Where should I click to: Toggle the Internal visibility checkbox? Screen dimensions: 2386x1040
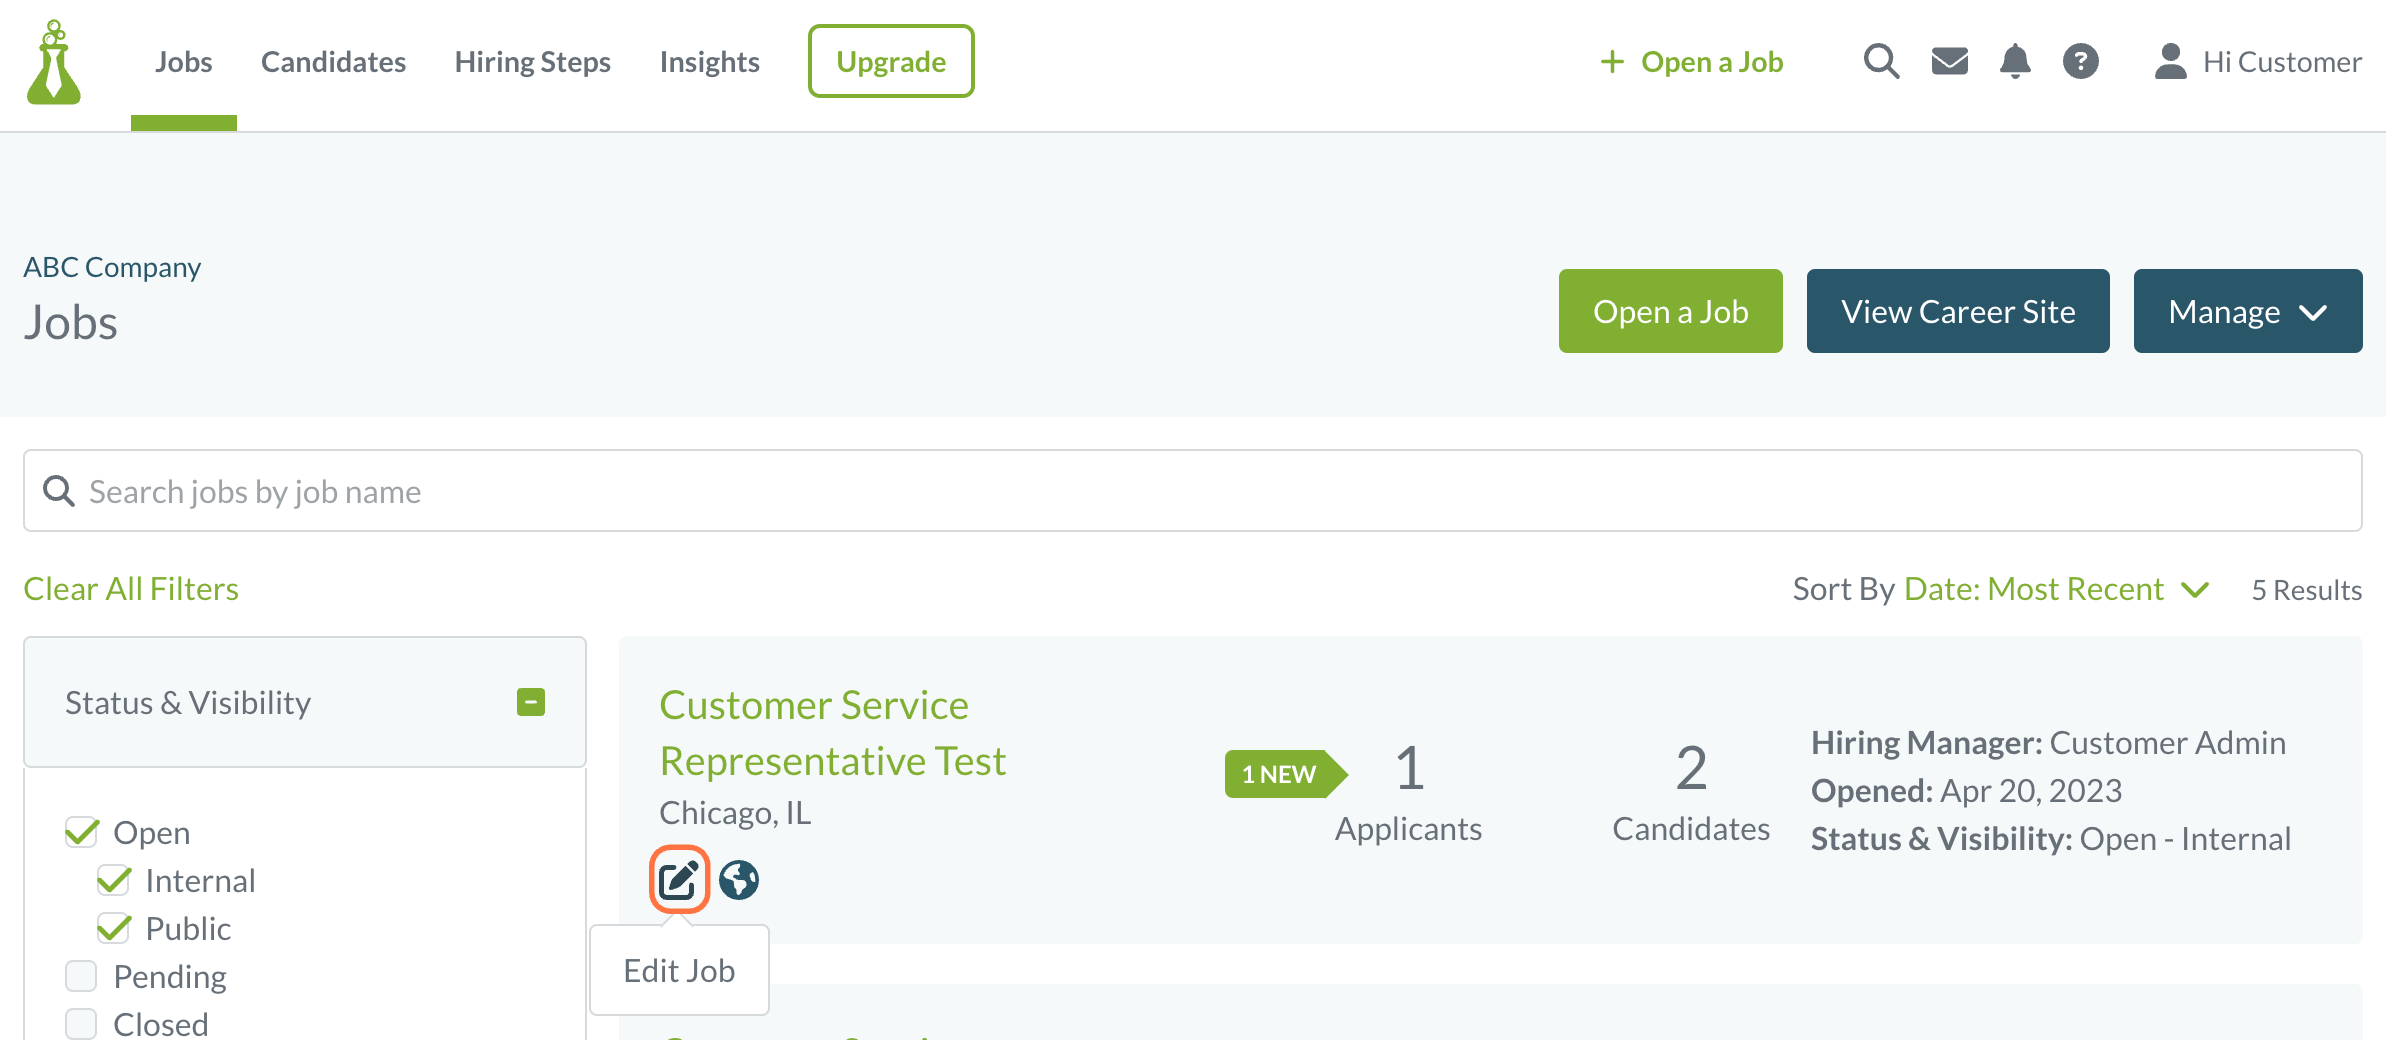click(114, 880)
